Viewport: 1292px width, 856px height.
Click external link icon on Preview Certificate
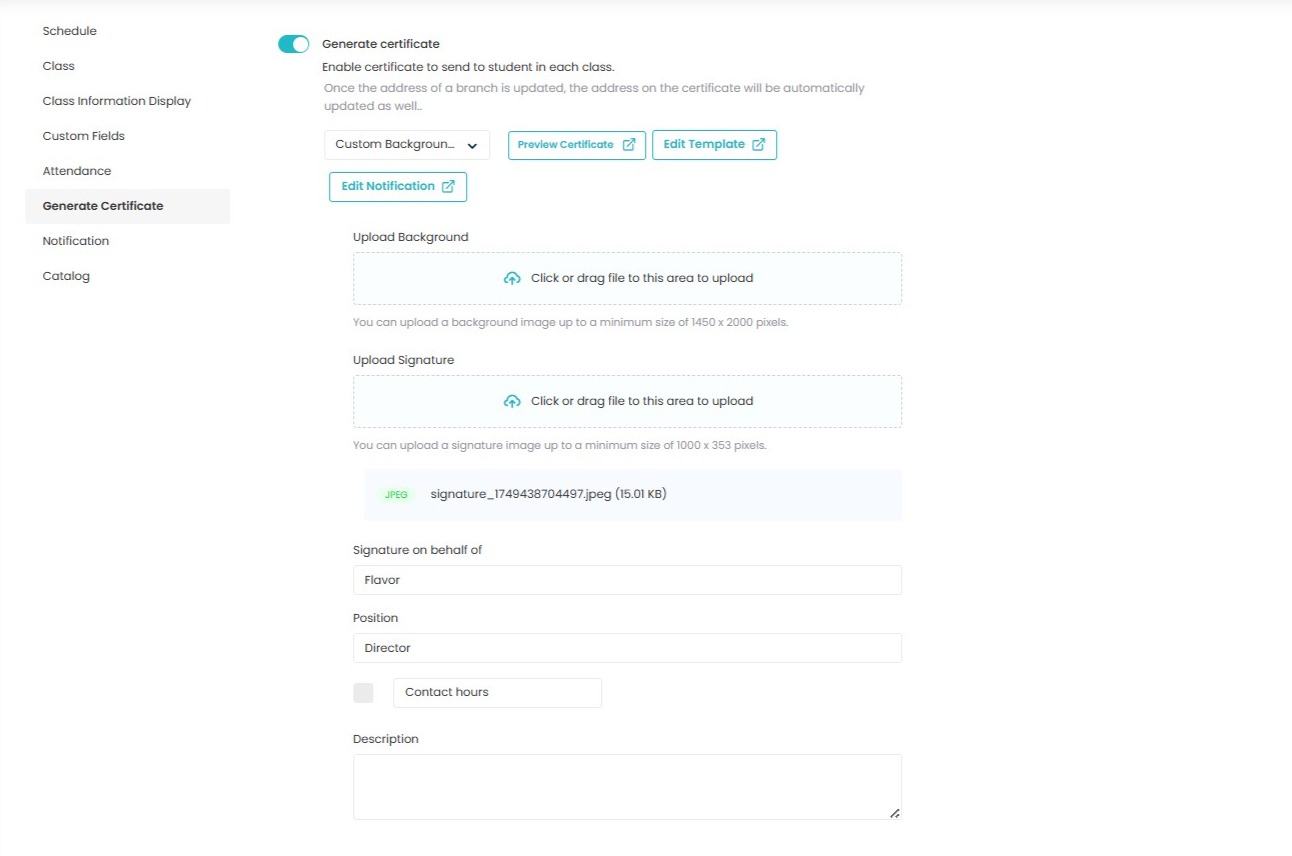click(x=629, y=145)
